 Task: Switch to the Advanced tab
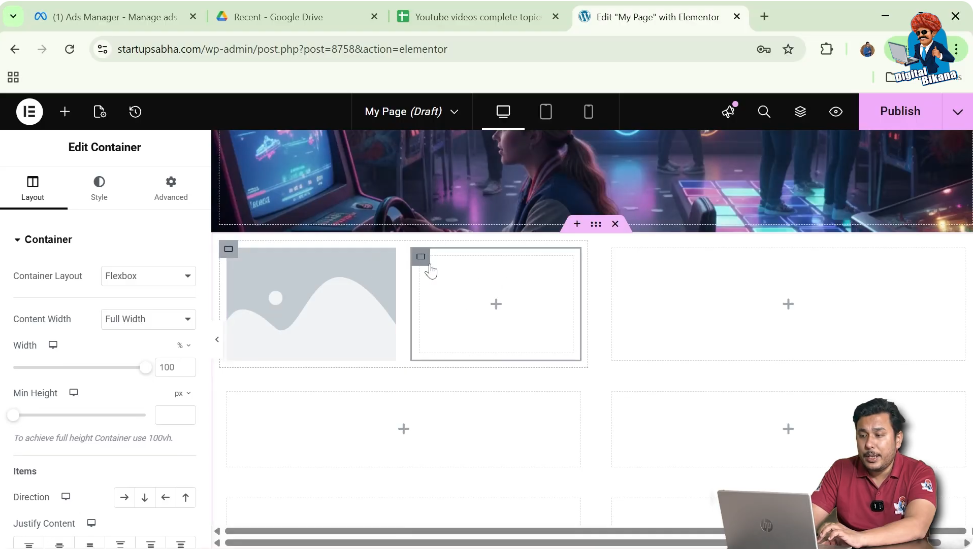pyautogui.click(x=170, y=187)
